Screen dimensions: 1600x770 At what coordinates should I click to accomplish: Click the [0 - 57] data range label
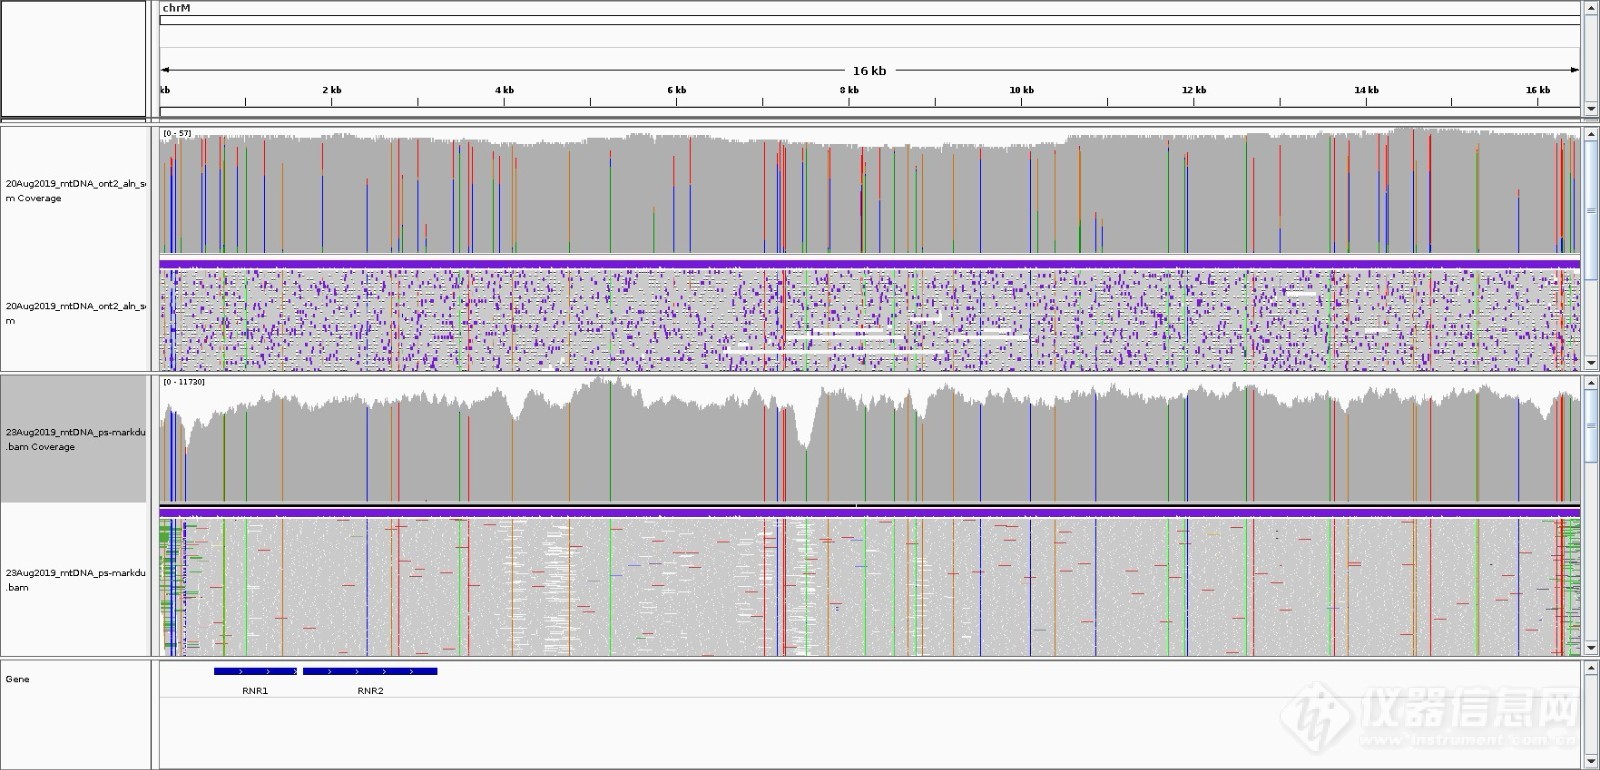177,133
